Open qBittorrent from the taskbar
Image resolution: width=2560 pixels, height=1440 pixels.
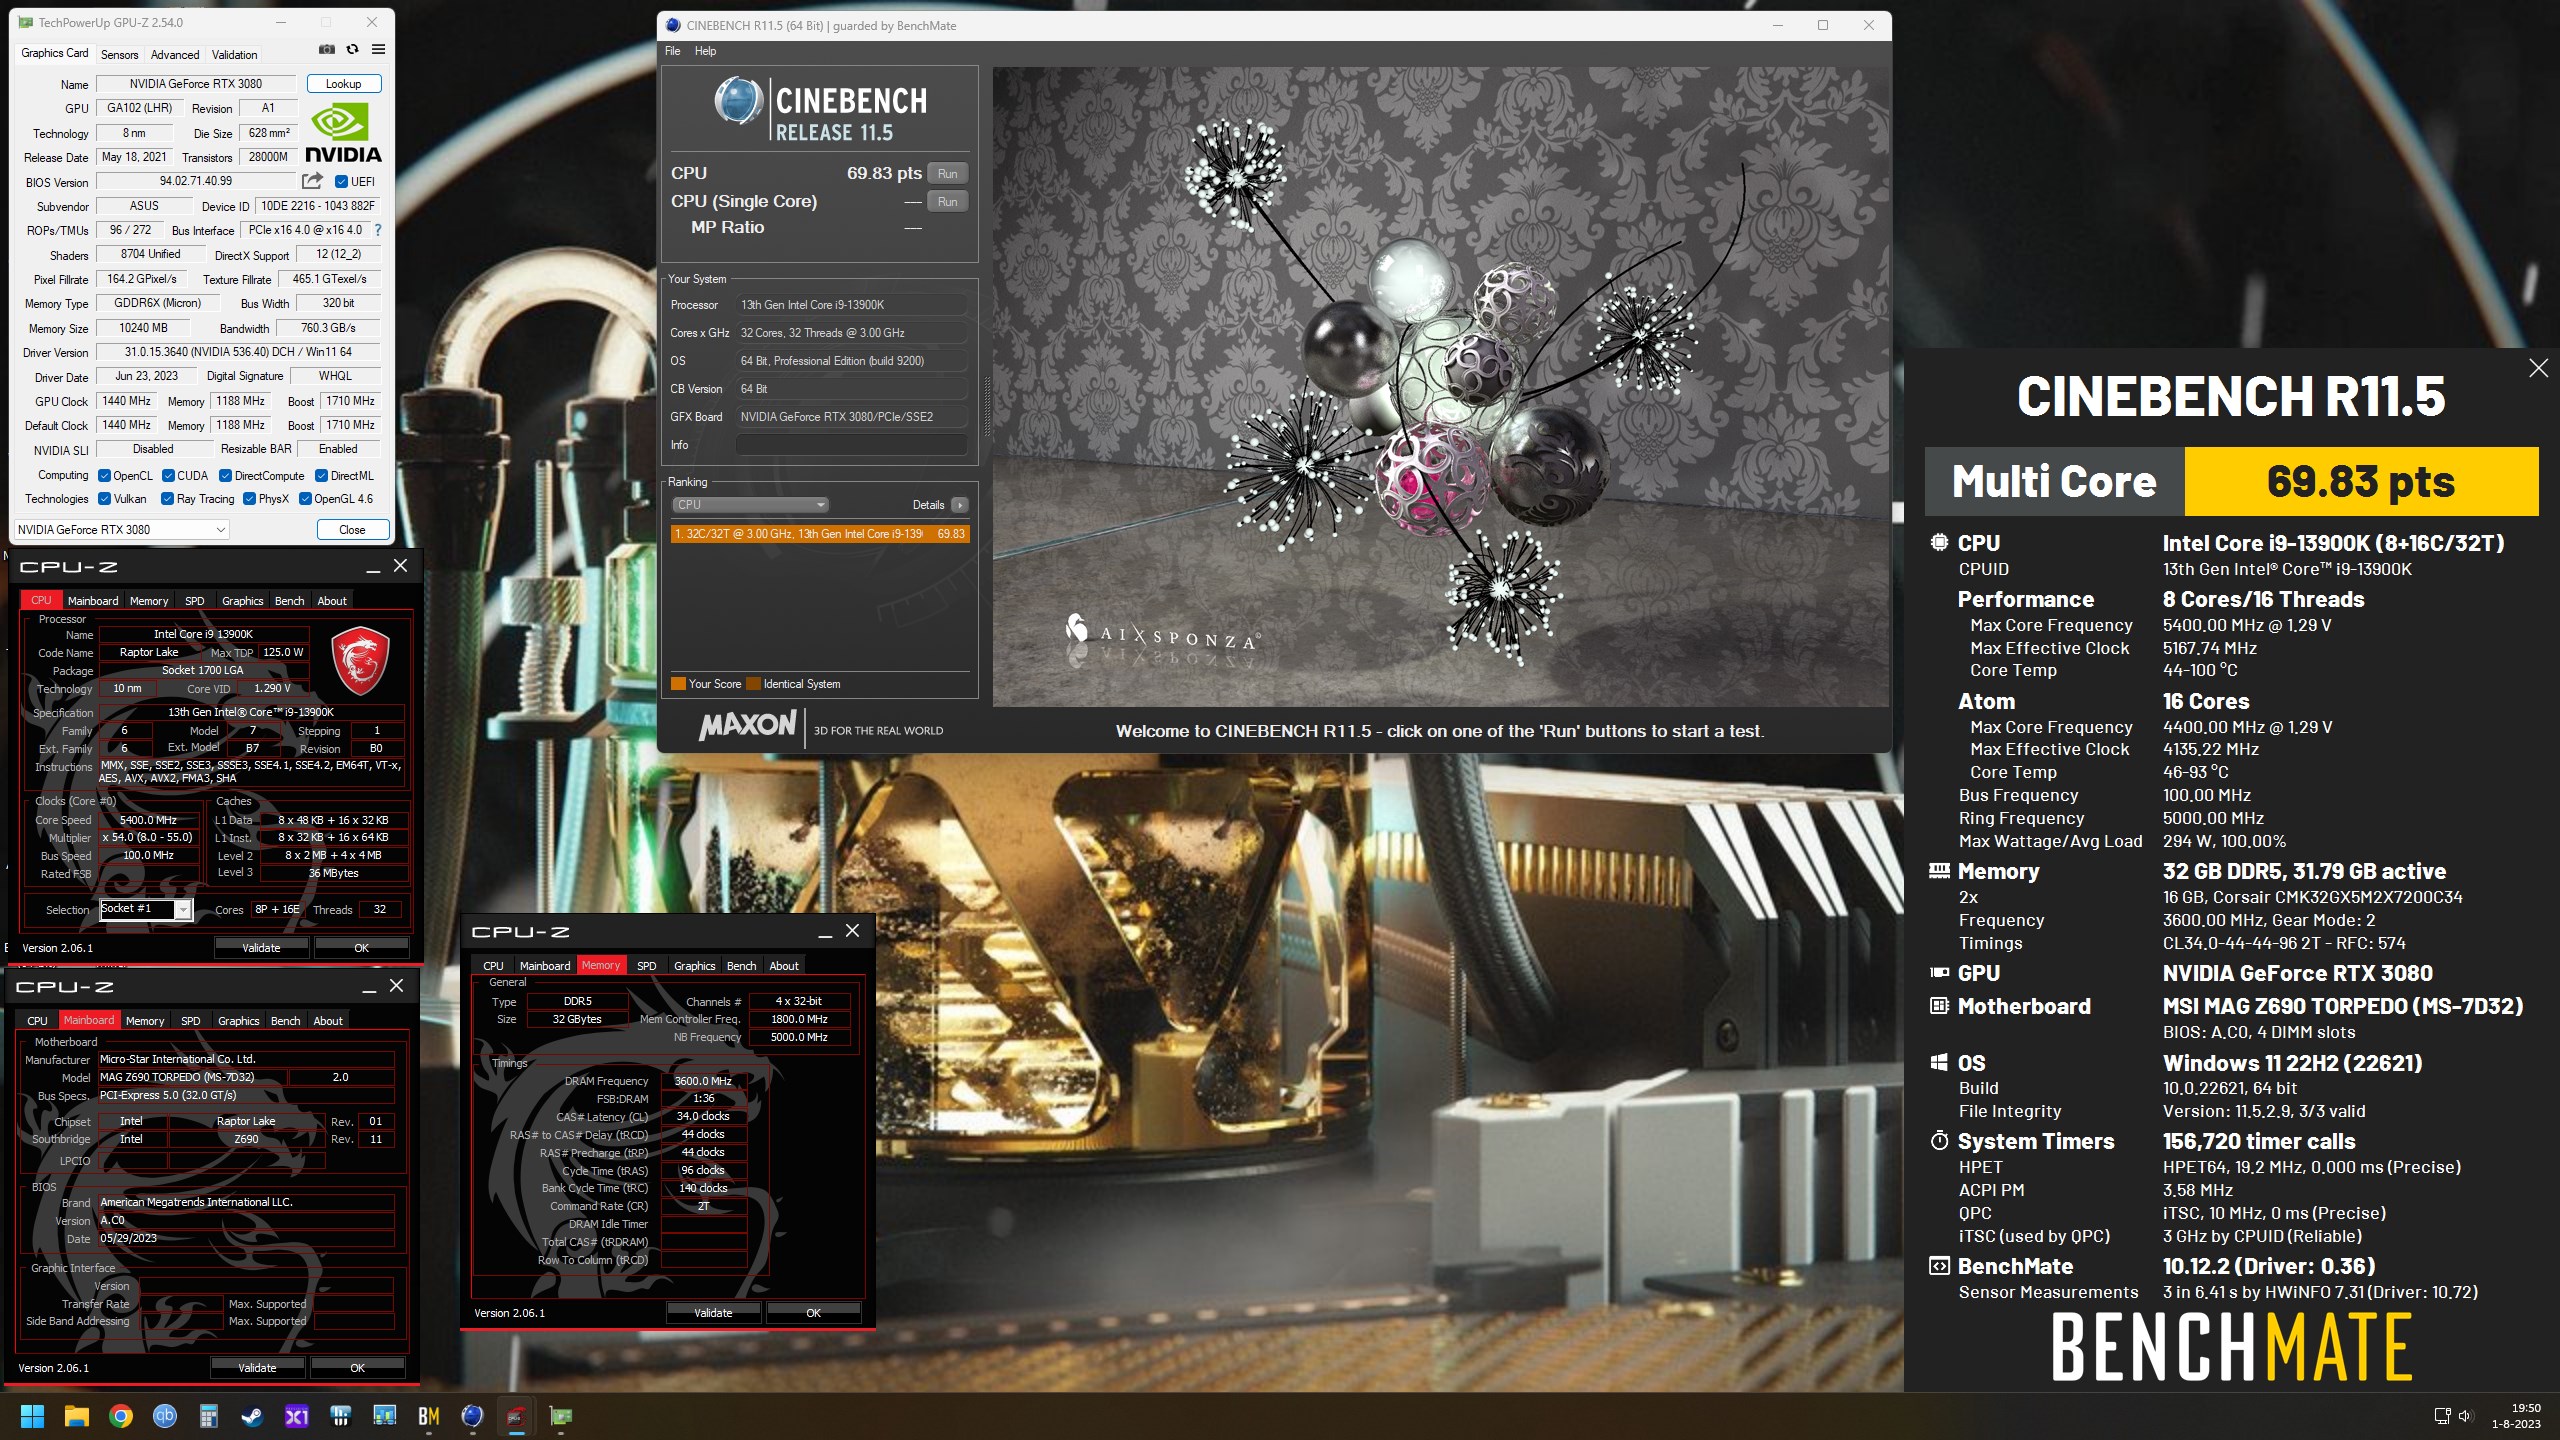165,1416
